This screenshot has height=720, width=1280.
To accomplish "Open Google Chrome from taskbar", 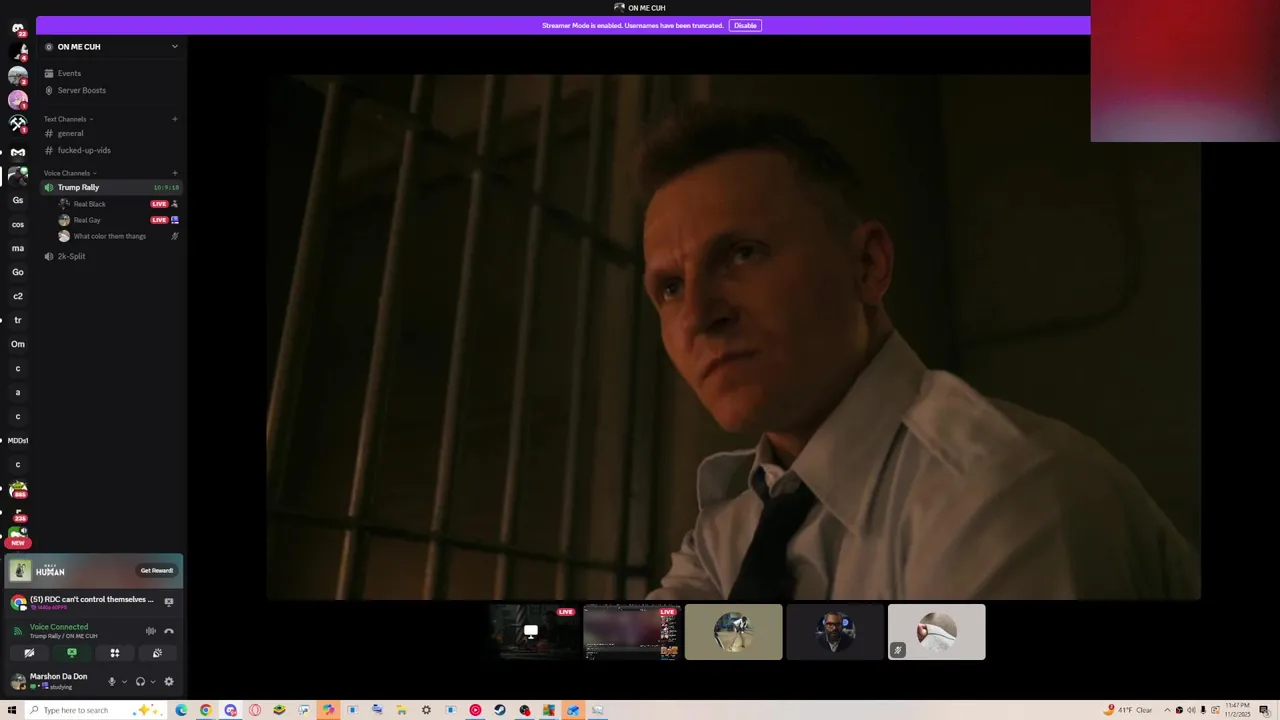I will 206,710.
